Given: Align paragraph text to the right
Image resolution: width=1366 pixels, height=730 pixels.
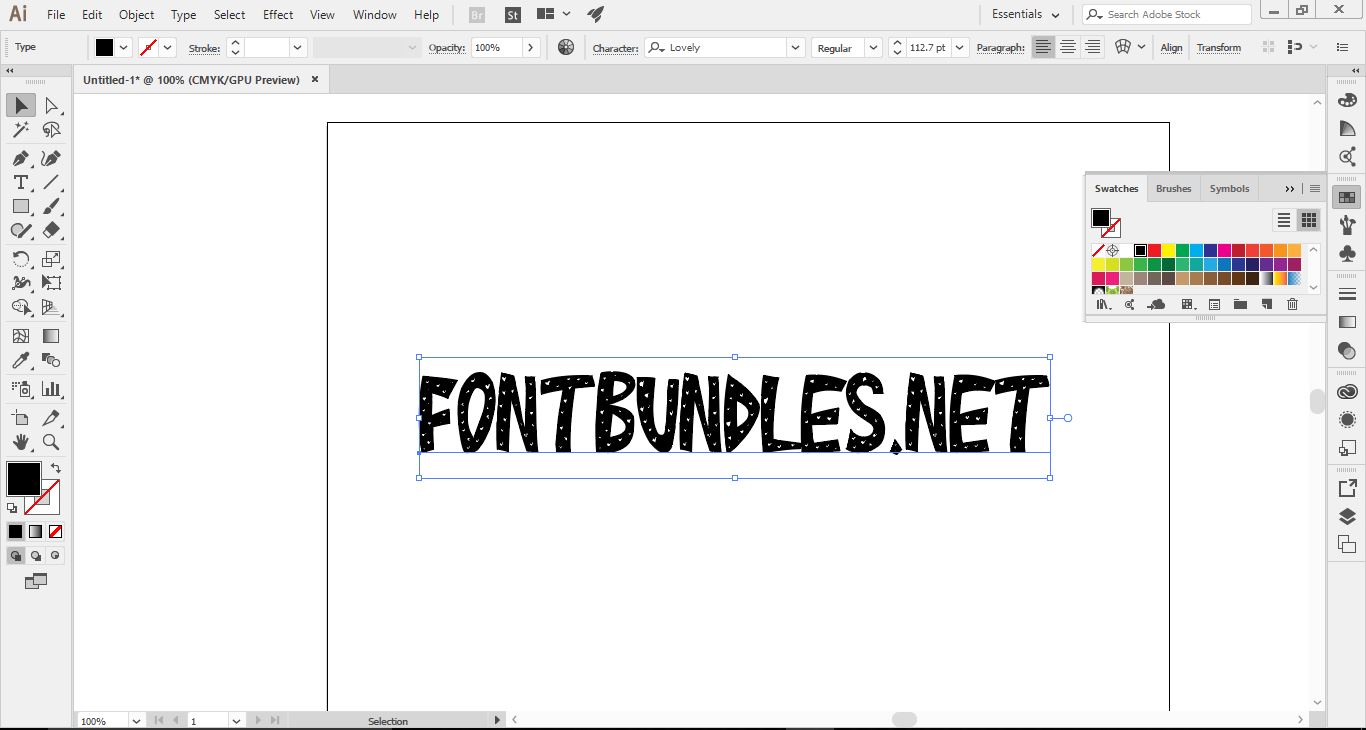Looking at the screenshot, I should pos(1092,47).
